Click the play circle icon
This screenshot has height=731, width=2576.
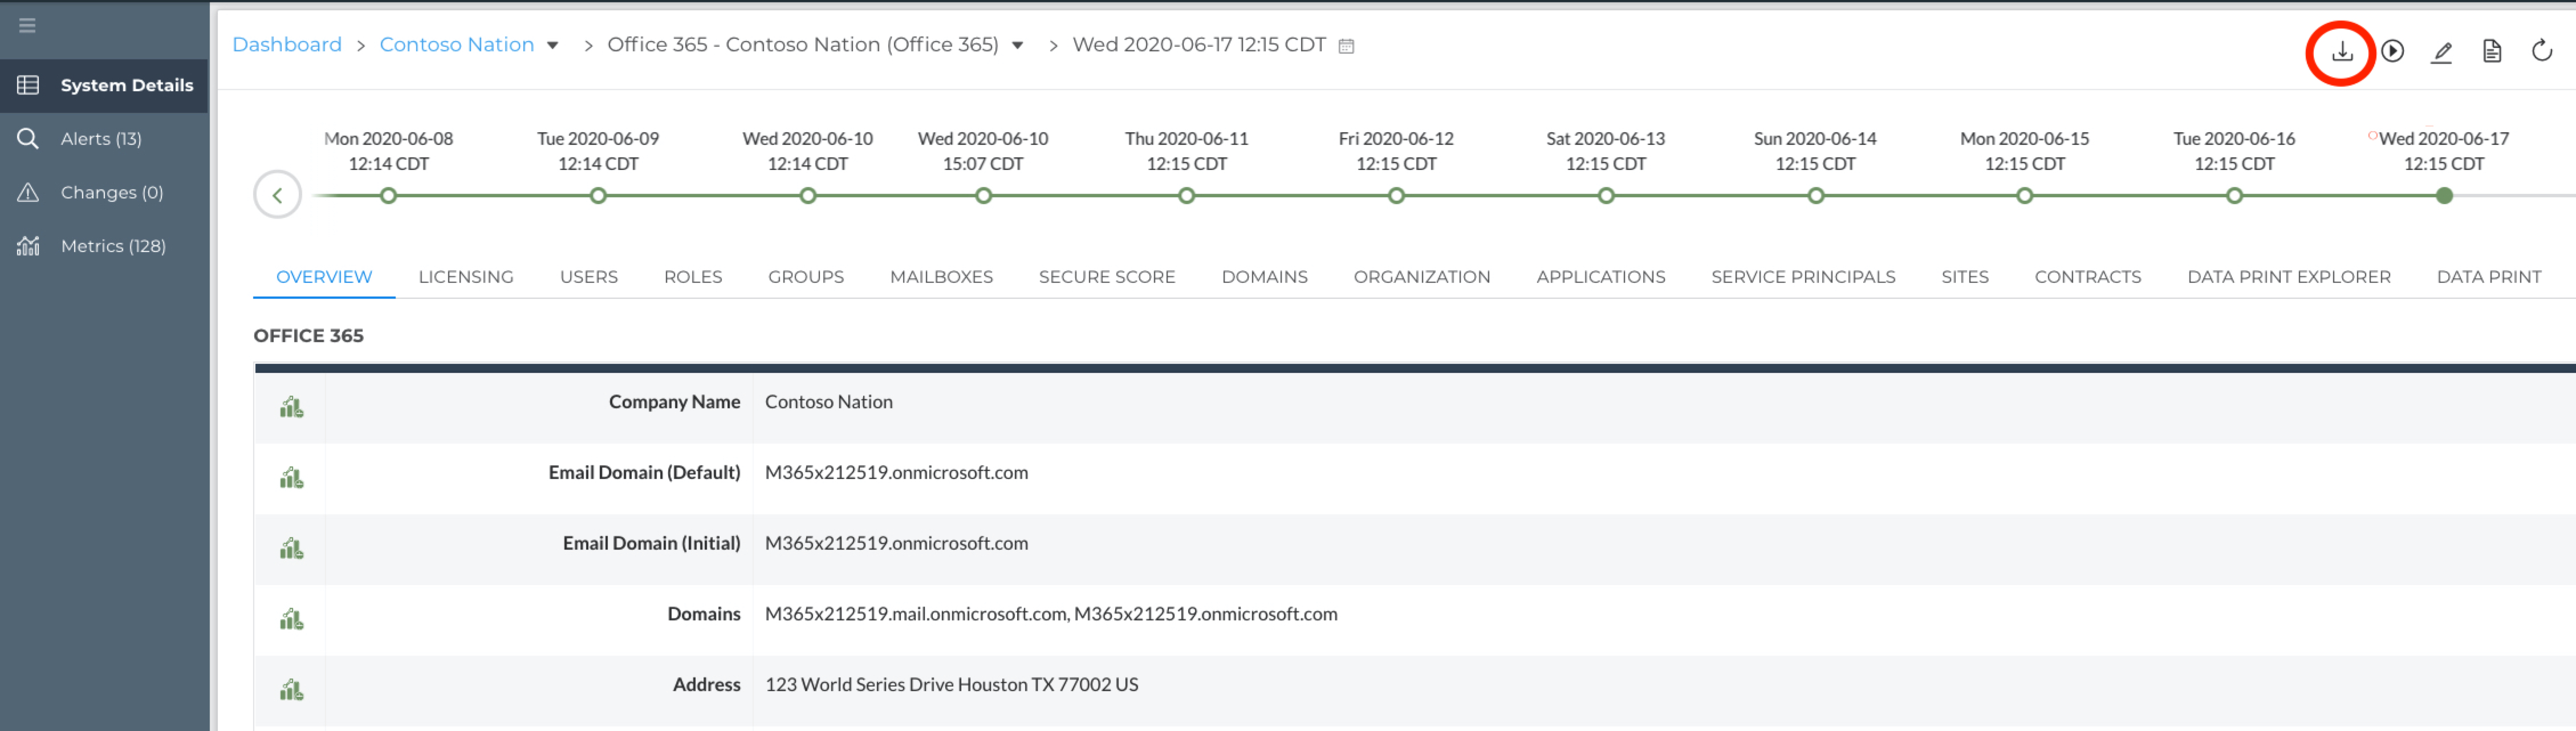tap(2392, 51)
